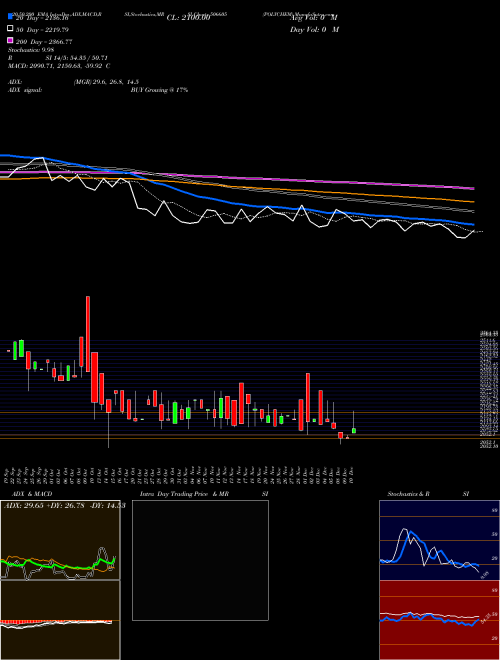
Task: Click the 'BUY Growing @ 17%' signal text
Action: click(x=159, y=90)
